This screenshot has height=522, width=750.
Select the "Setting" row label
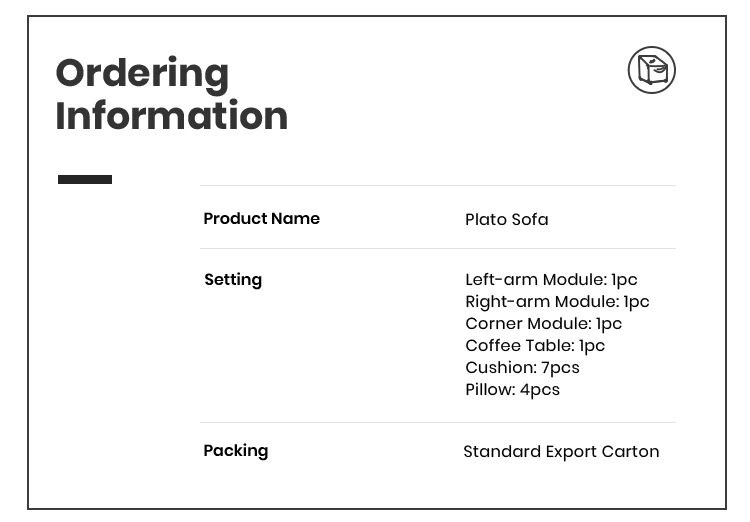[x=233, y=280]
